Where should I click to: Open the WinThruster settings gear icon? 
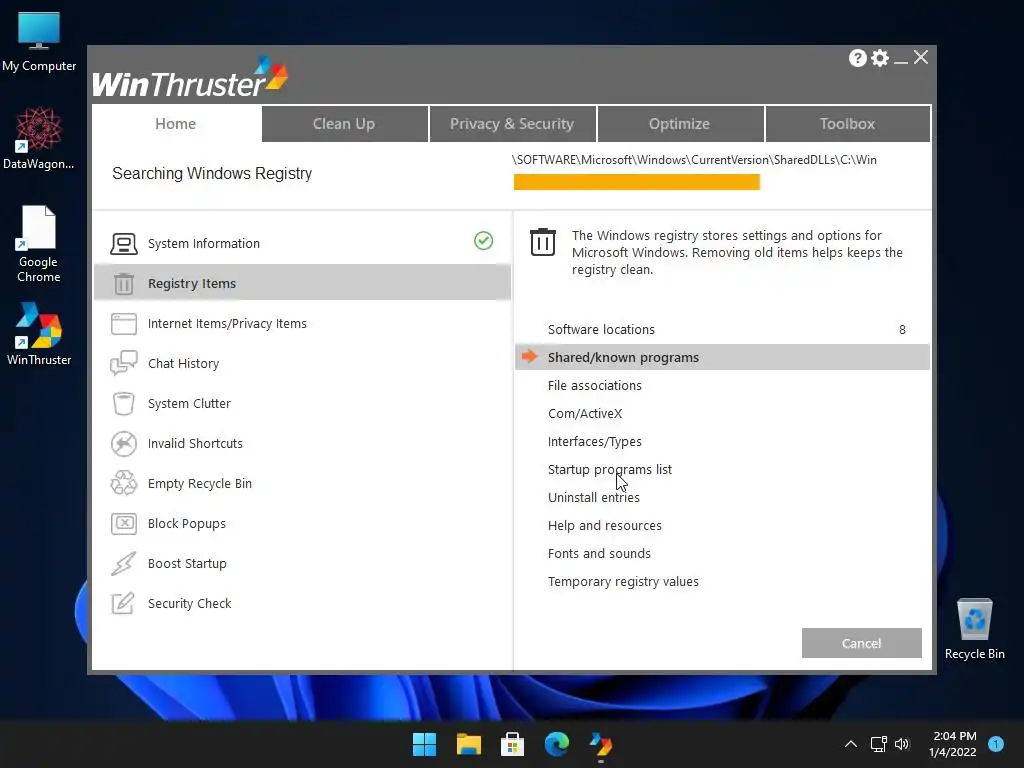click(880, 58)
